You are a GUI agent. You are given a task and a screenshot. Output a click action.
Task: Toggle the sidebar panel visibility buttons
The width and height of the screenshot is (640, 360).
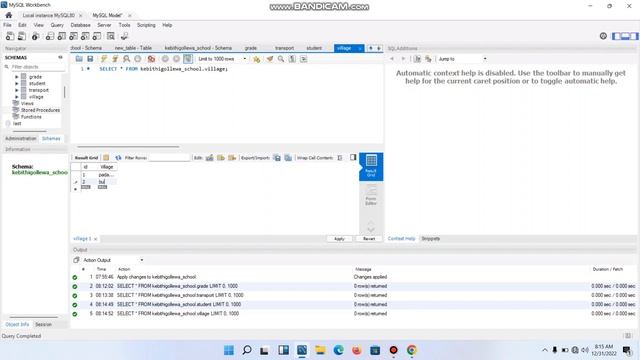(x=625, y=36)
